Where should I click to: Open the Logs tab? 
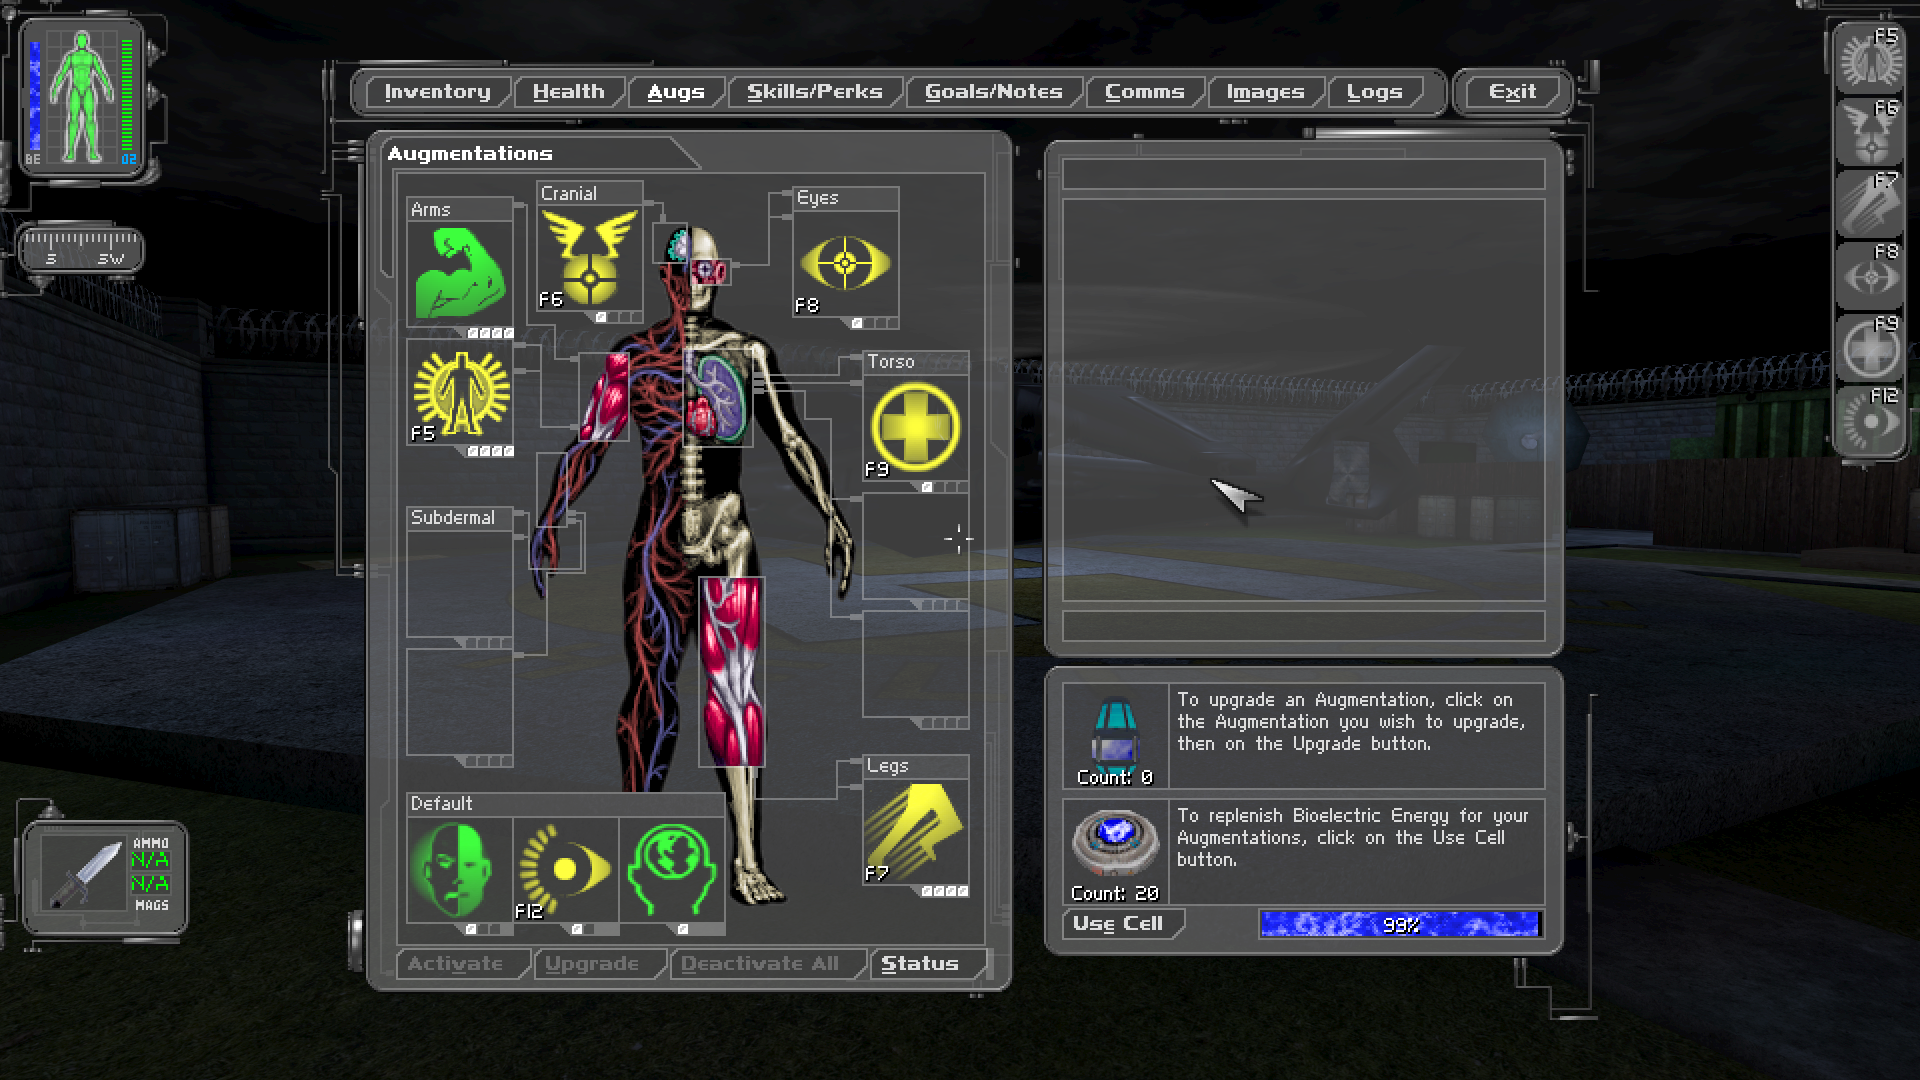point(1375,92)
